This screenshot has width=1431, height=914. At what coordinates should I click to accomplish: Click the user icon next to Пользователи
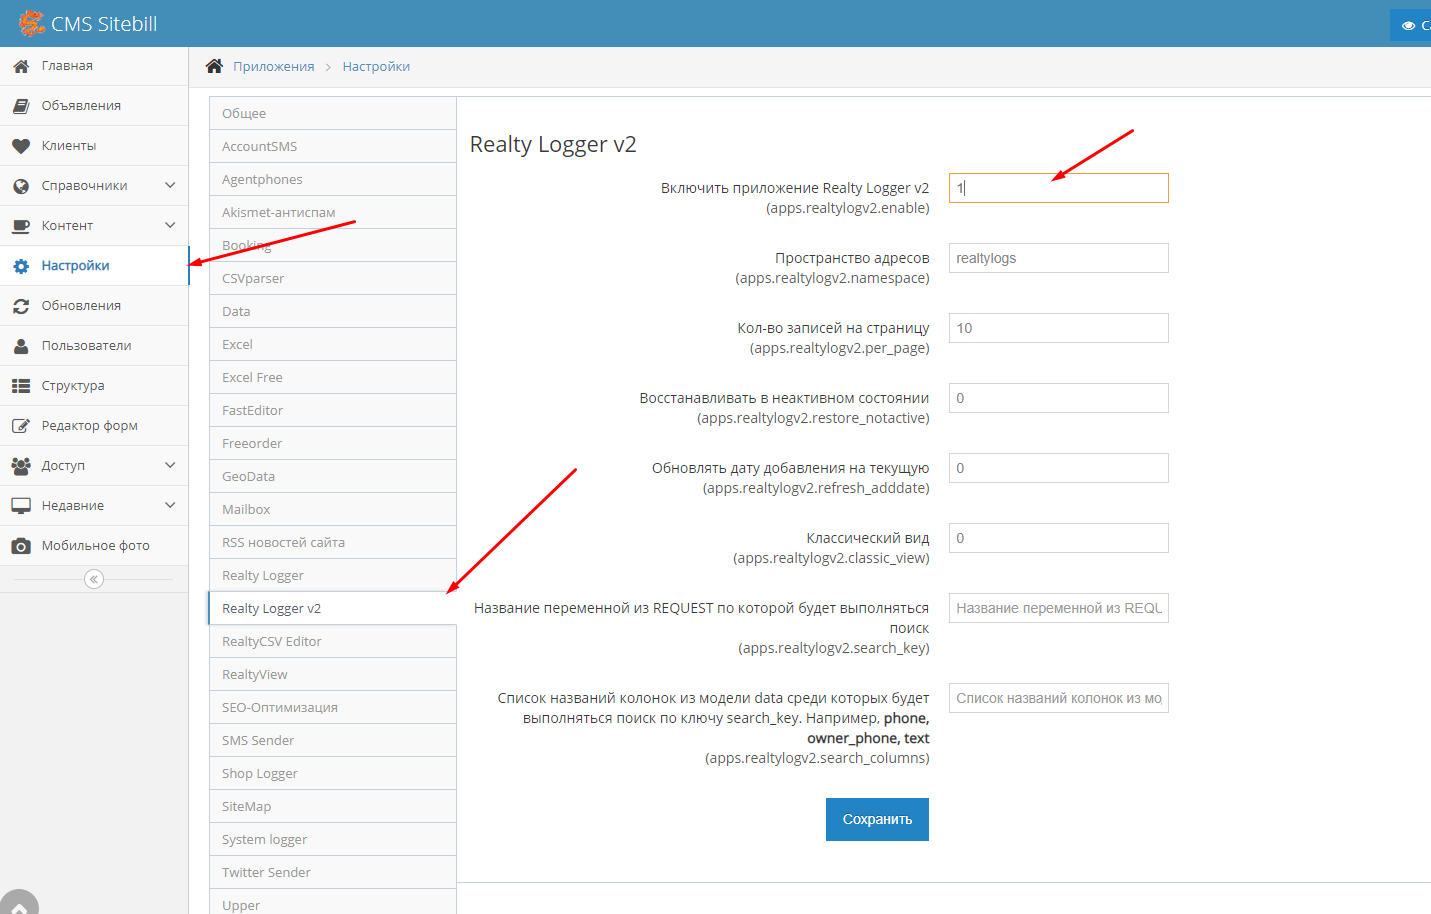(21, 346)
